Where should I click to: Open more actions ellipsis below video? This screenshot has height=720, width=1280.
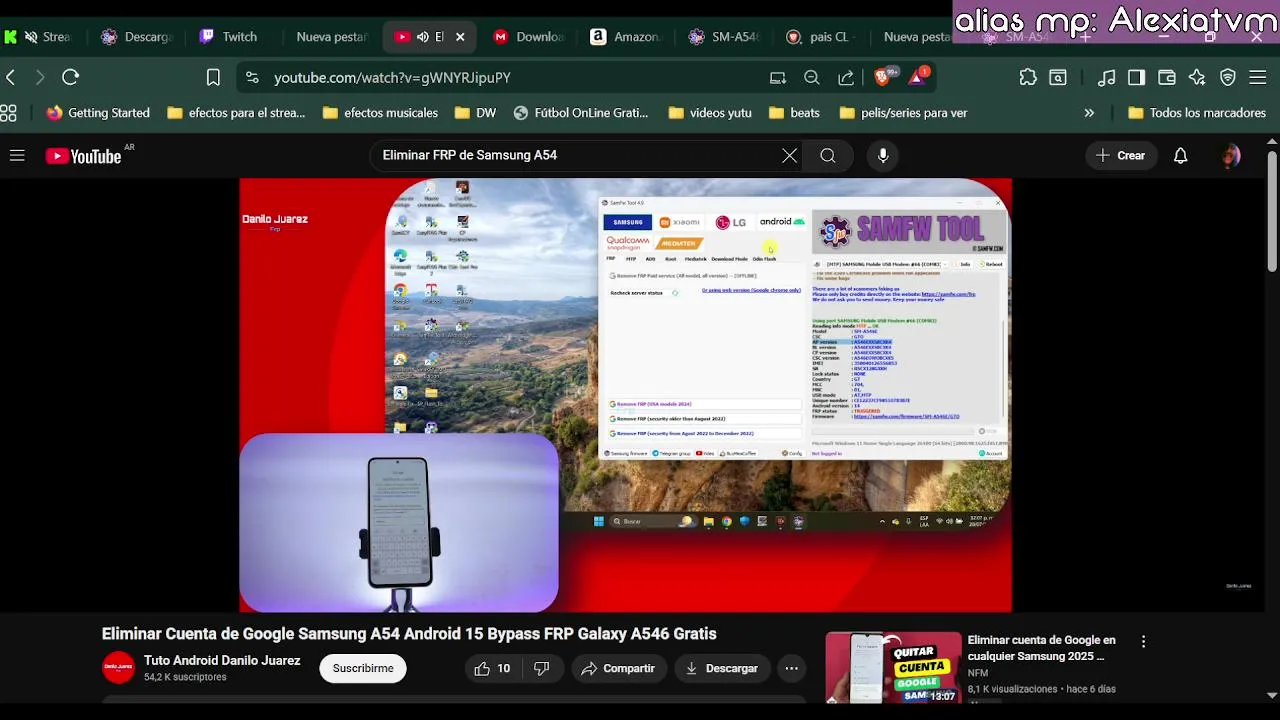point(791,668)
